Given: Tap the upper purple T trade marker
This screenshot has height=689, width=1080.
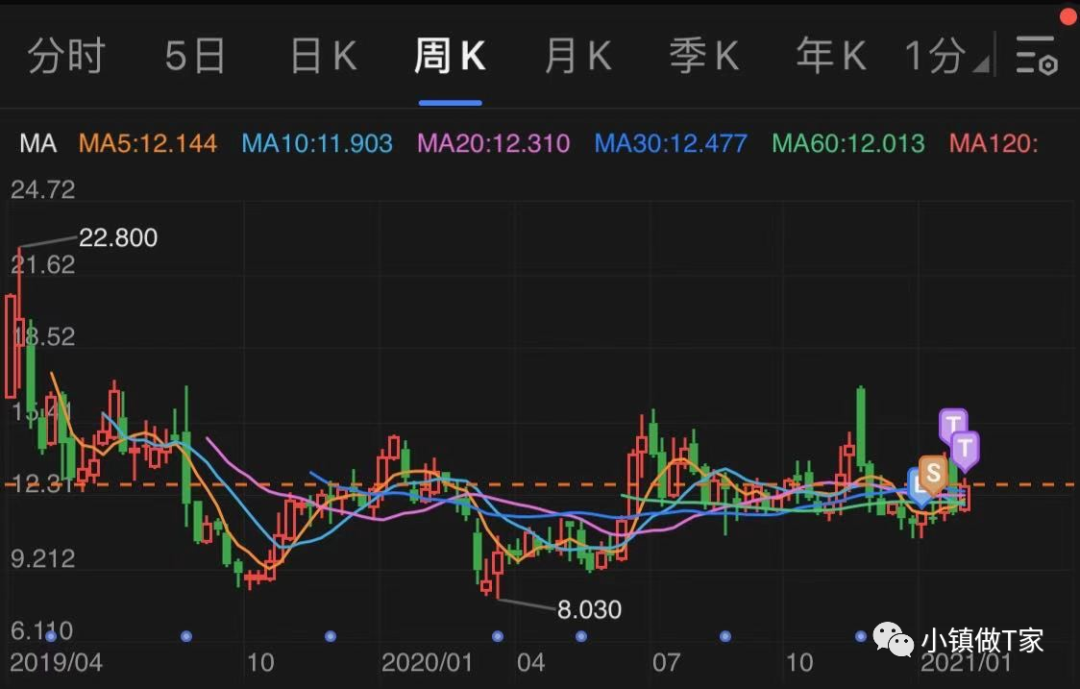Looking at the screenshot, I should tap(953, 424).
